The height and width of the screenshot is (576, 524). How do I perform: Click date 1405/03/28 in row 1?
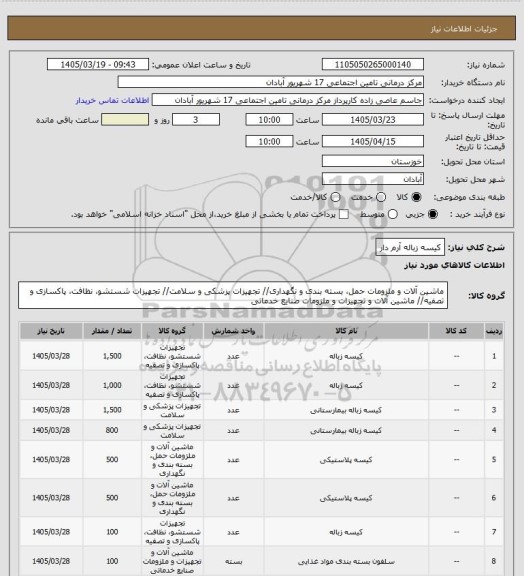pos(51,356)
